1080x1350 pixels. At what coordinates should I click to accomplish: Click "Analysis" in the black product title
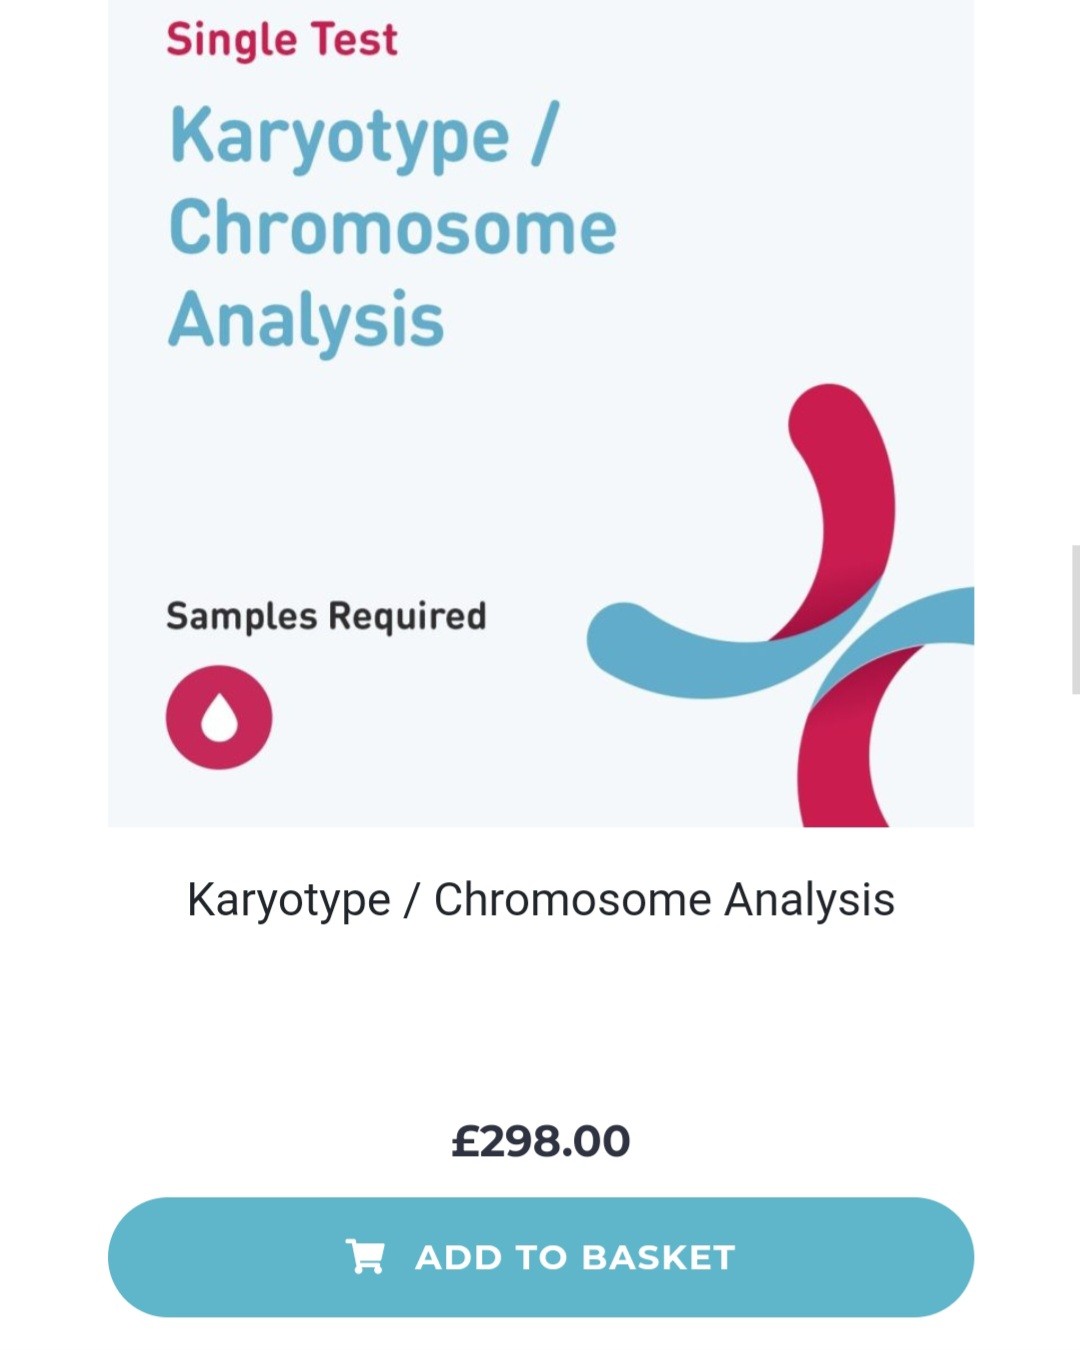[809, 899]
